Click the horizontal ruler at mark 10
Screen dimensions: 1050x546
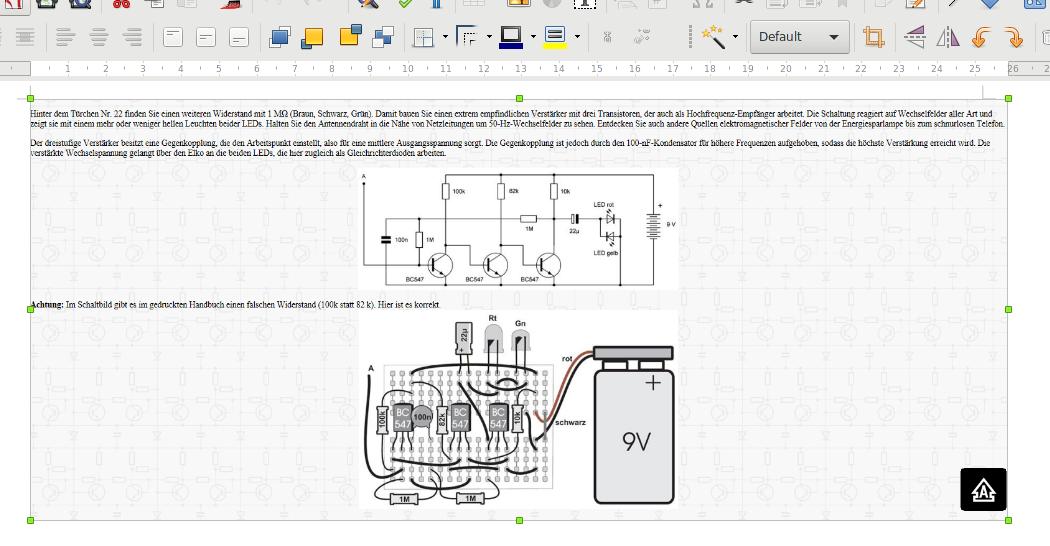pyautogui.click(x=407, y=68)
